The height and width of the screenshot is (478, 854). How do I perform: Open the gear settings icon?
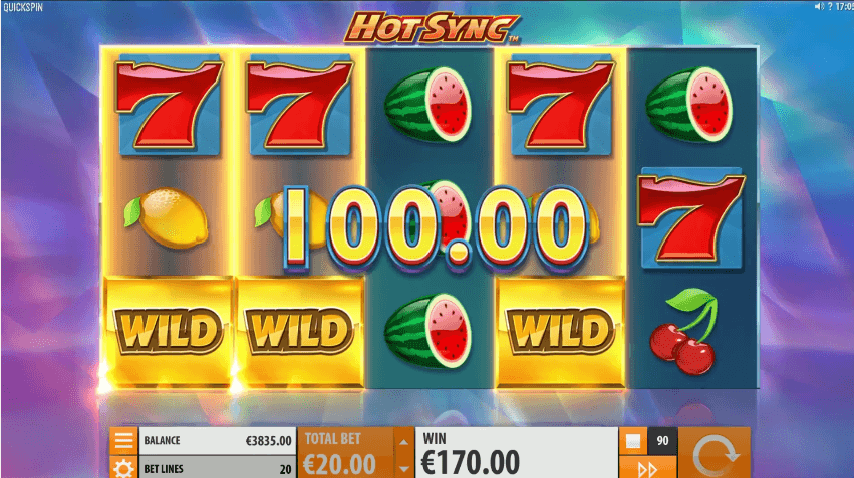click(123, 468)
